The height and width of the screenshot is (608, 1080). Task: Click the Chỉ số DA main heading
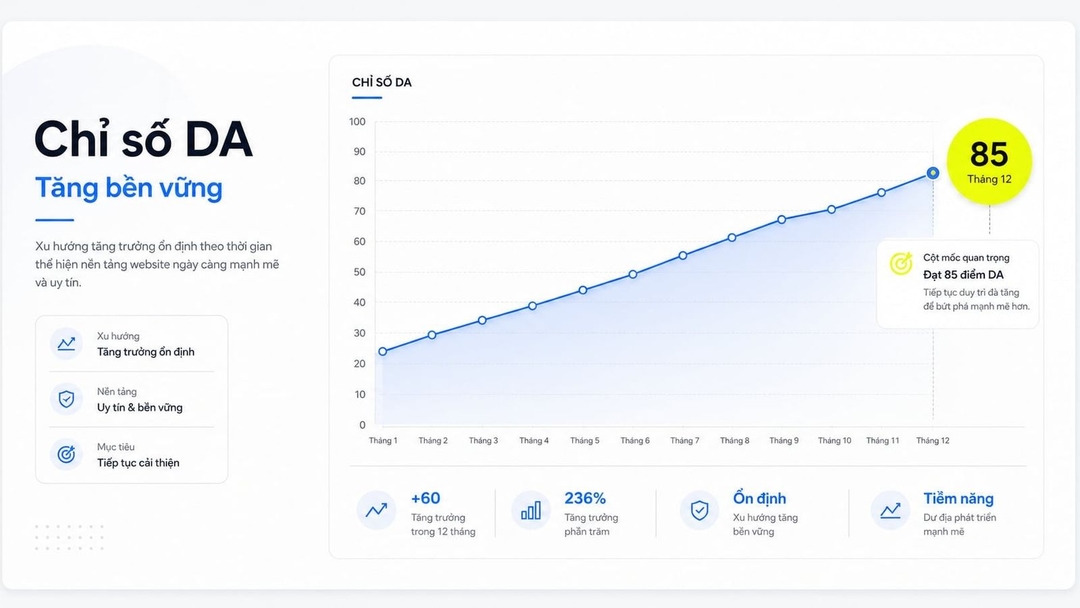[x=143, y=139]
